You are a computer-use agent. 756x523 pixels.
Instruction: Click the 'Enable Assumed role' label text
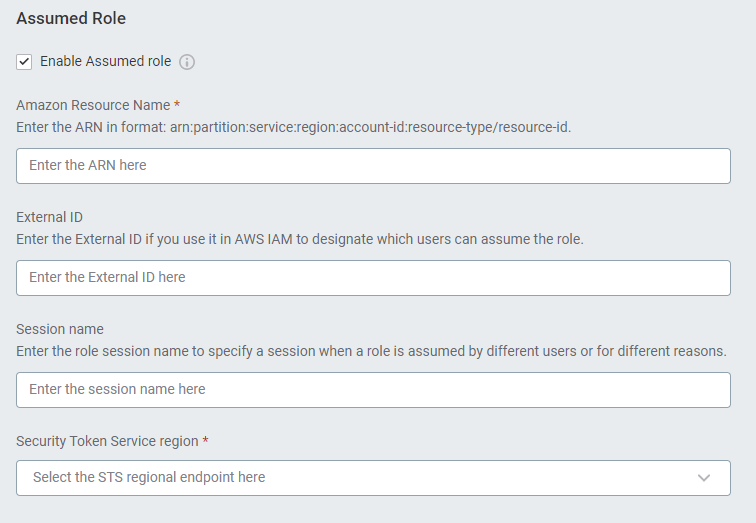coord(105,61)
